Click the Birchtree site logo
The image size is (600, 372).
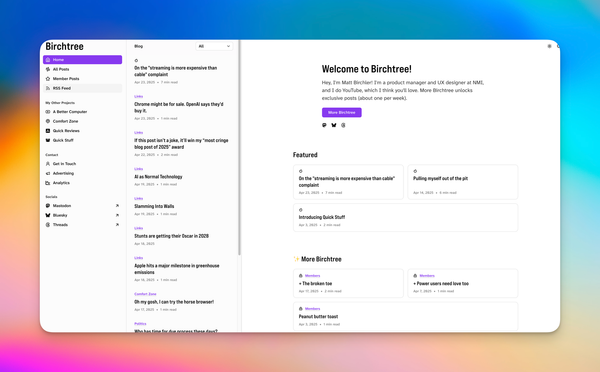pos(64,46)
